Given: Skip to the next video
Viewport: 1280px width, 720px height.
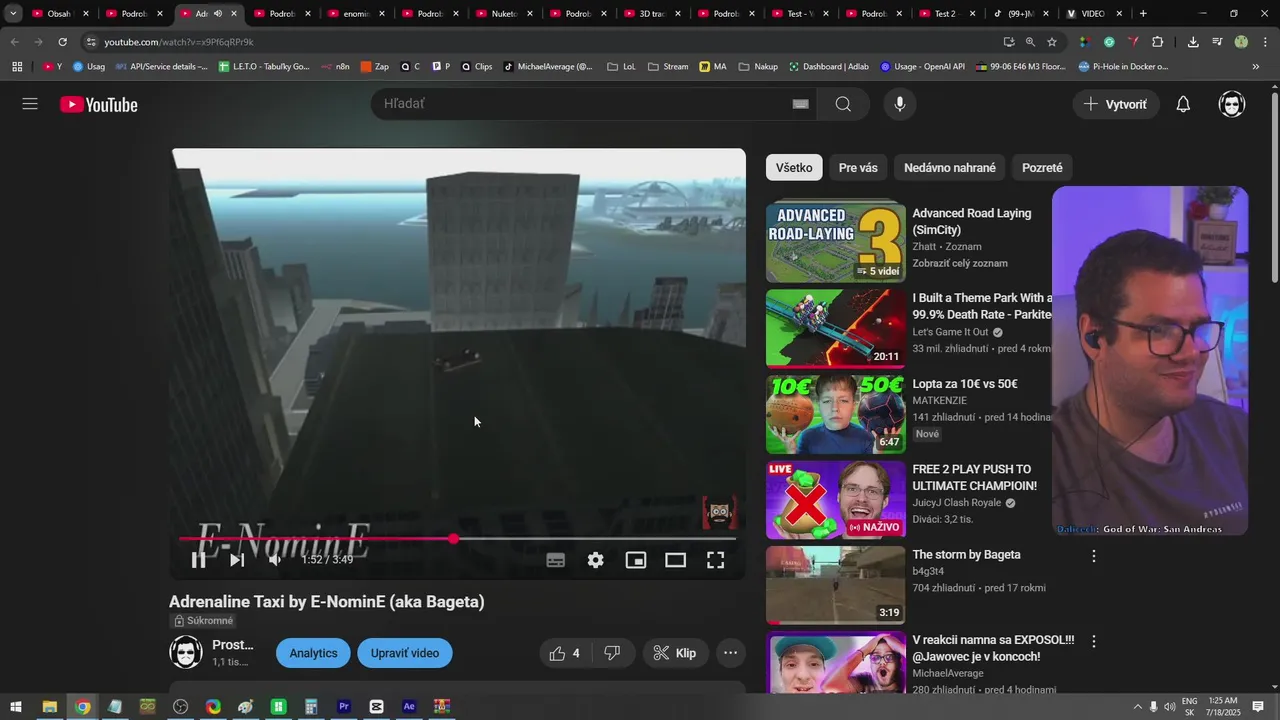Looking at the screenshot, I should coord(237,560).
